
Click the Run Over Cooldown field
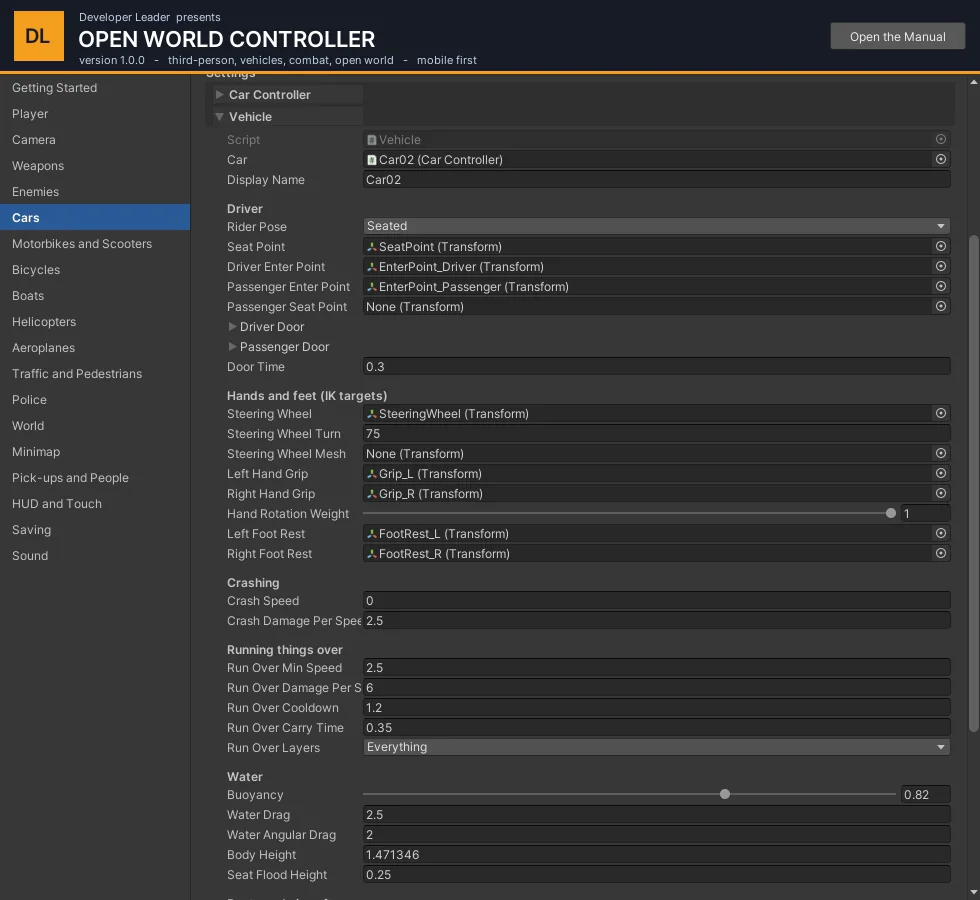point(656,708)
